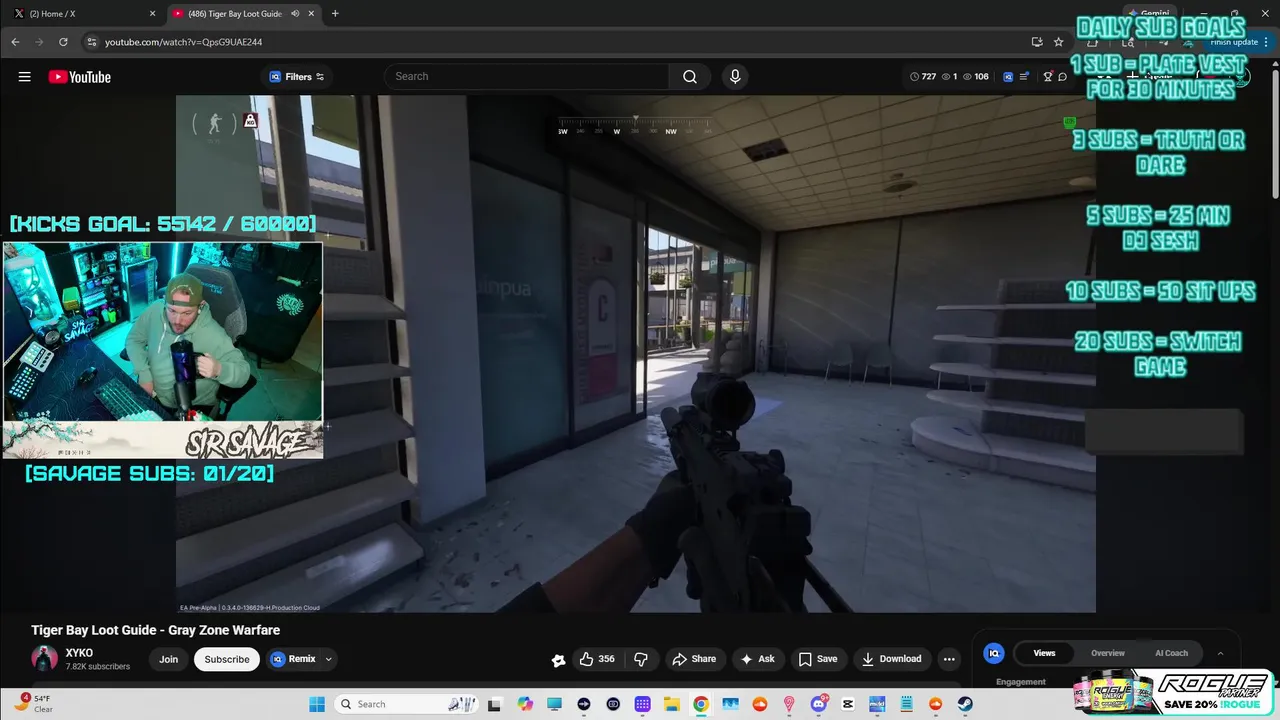Screen dimensions: 1280x720
Task: Open the vidIQ icon beside view stats
Action: 1008,77
